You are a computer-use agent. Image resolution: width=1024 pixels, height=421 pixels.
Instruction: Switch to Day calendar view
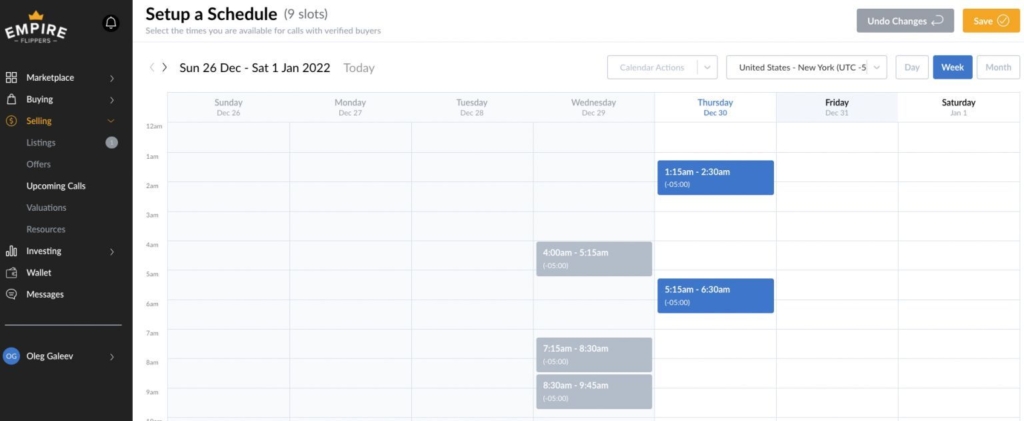click(x=911, y=67)
